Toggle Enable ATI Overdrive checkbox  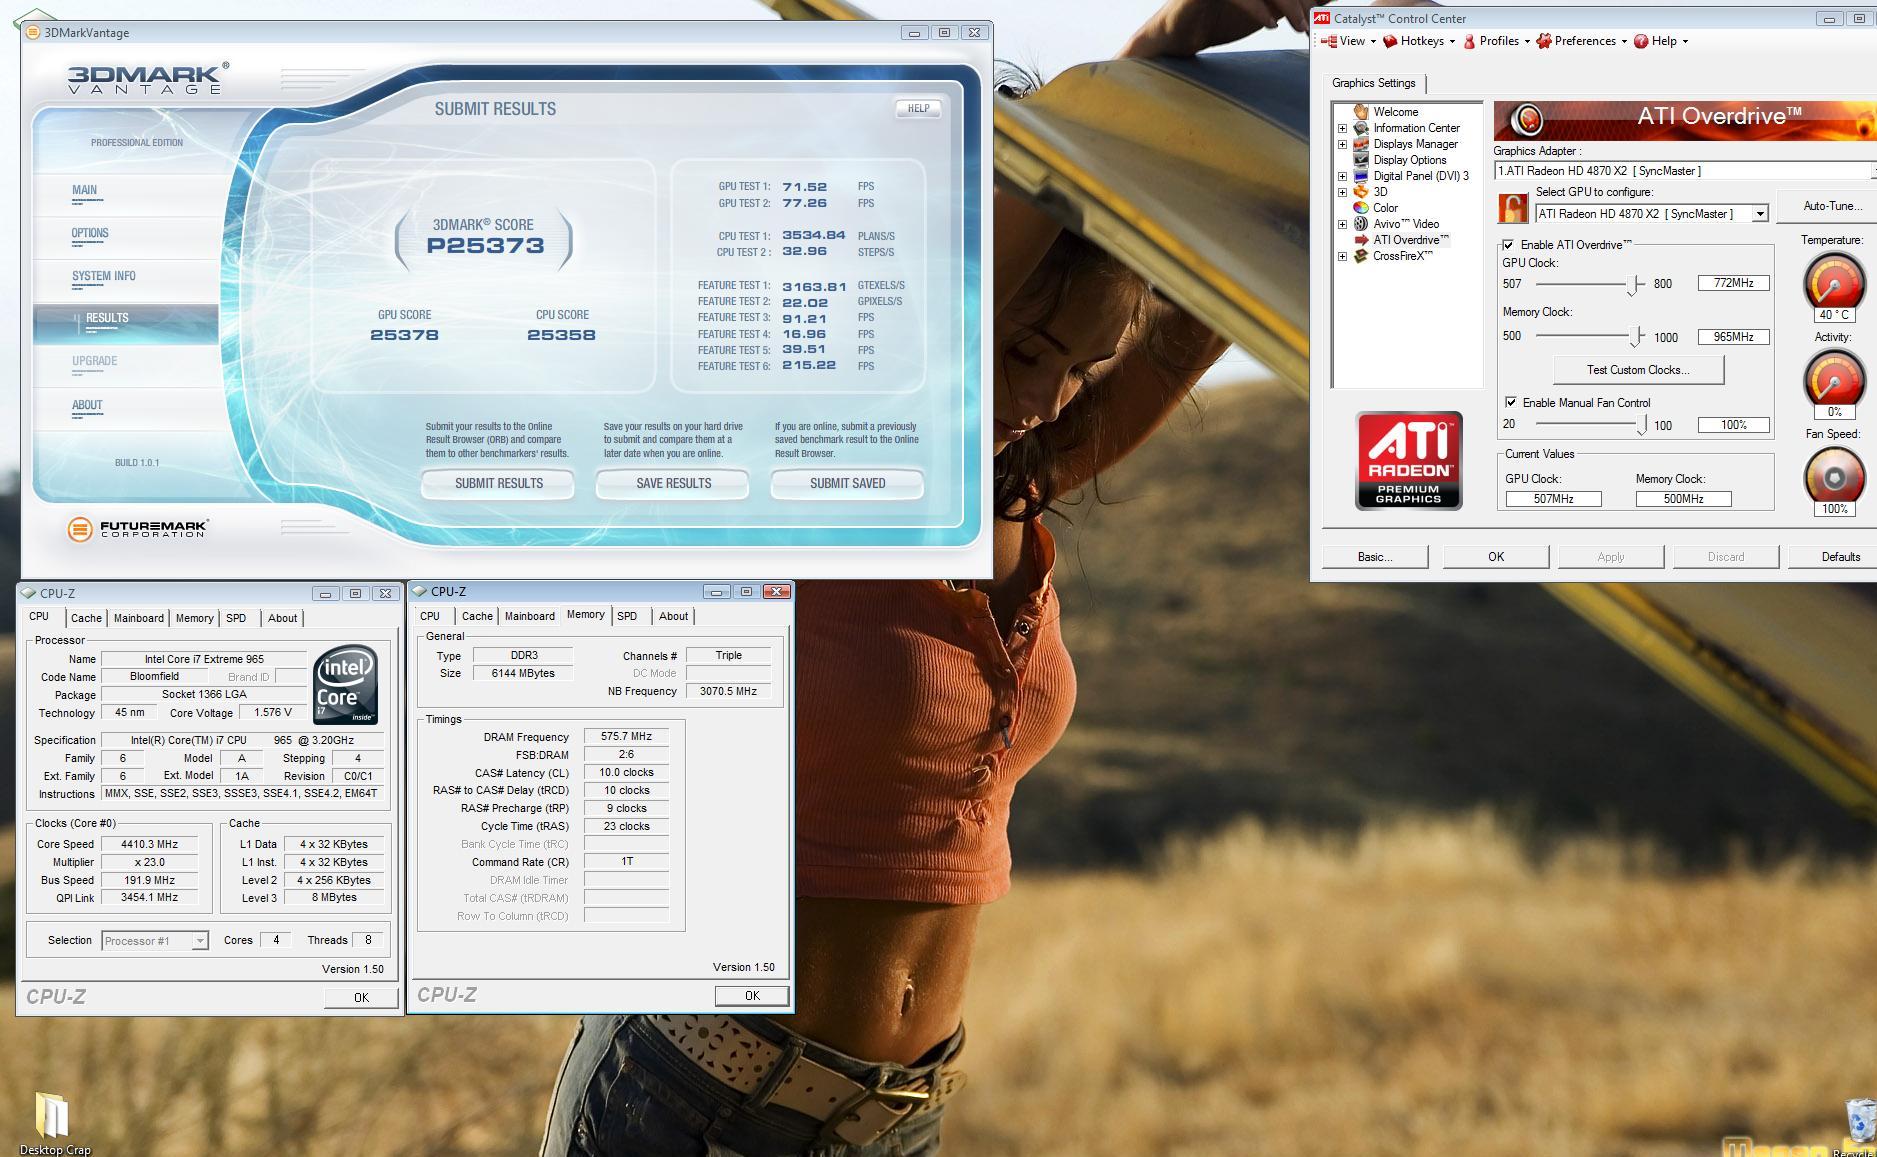point(1508,245)
